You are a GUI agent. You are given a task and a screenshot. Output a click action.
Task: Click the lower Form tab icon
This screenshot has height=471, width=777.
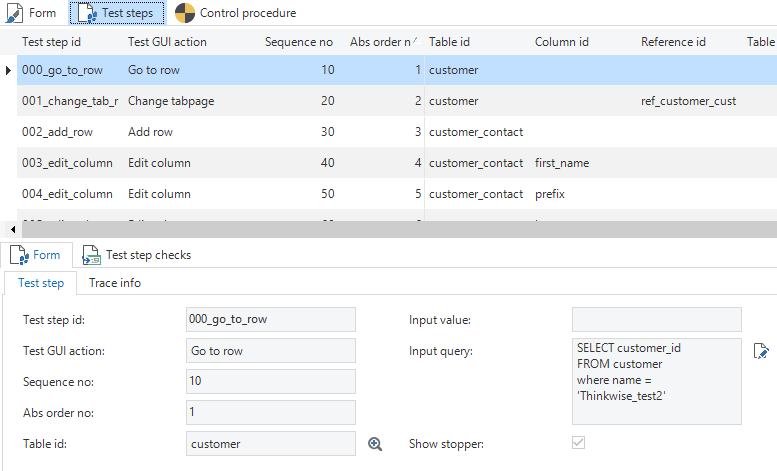click(20, 255)
